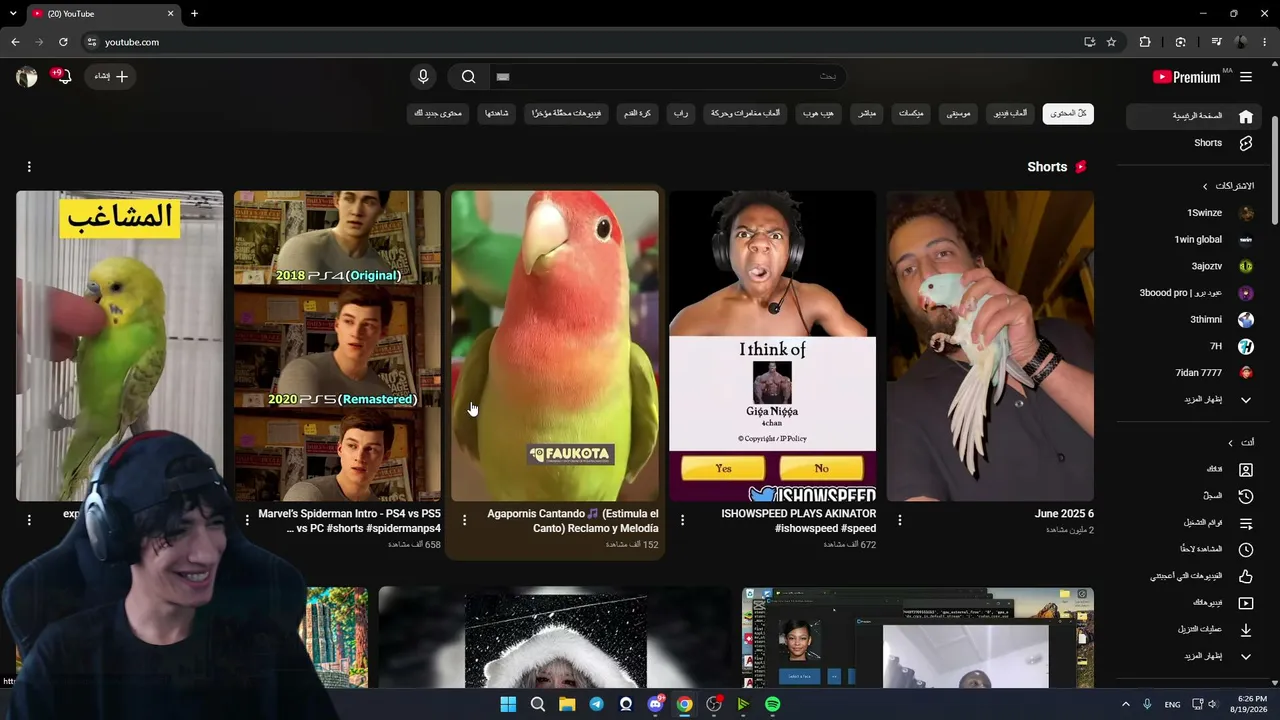Open the red parrot Agapornis short thumbnail

(x=555, y=346)
